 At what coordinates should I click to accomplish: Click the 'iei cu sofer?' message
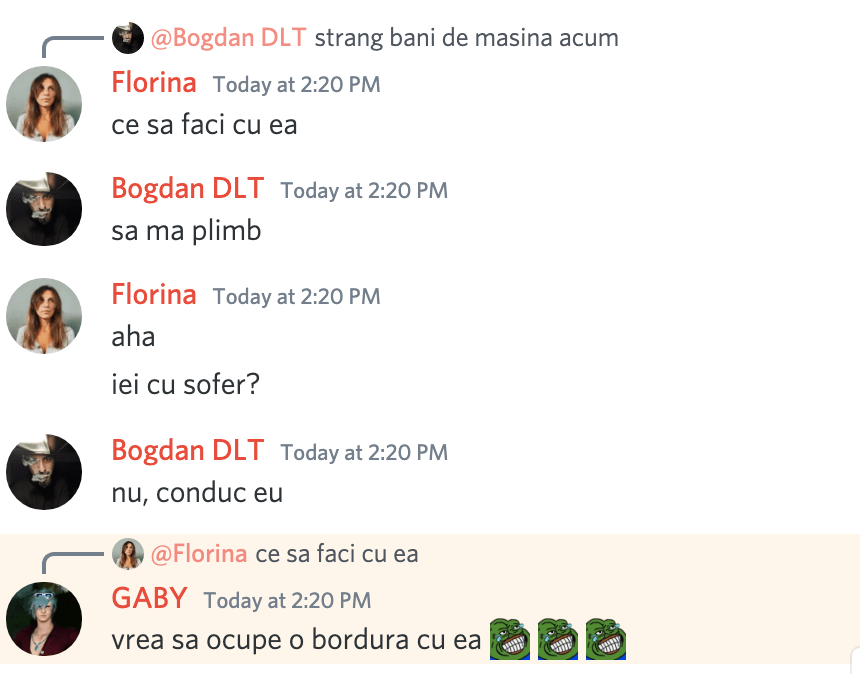click(185, 384)
